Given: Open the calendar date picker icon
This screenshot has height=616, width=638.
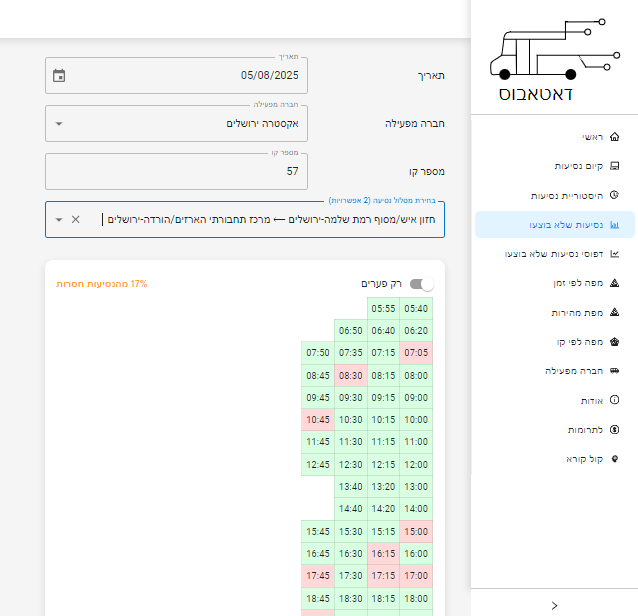Looking at the screenshot, I should pyautogui.click(x=59, y=75).
